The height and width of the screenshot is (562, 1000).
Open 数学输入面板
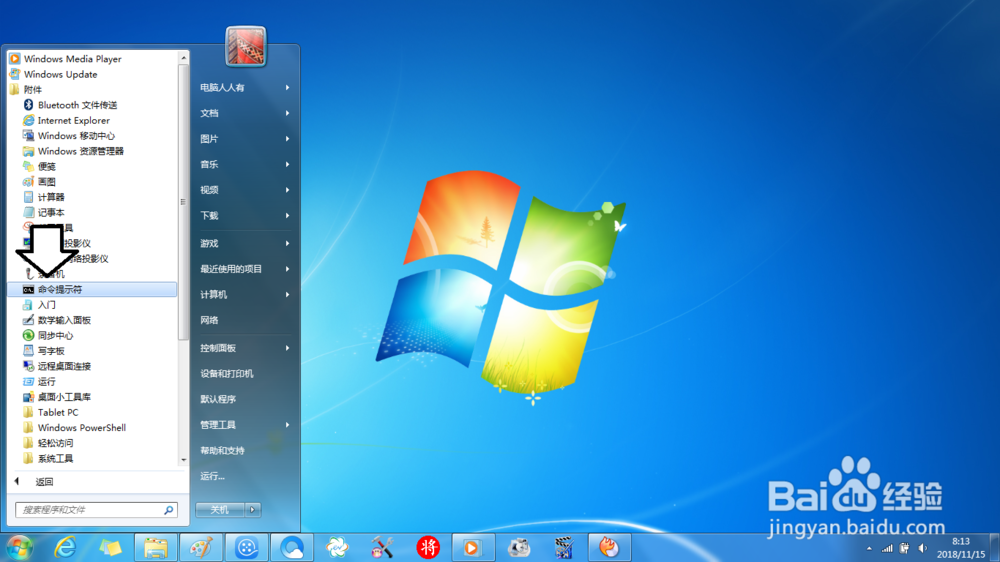(x=64, y=320)
